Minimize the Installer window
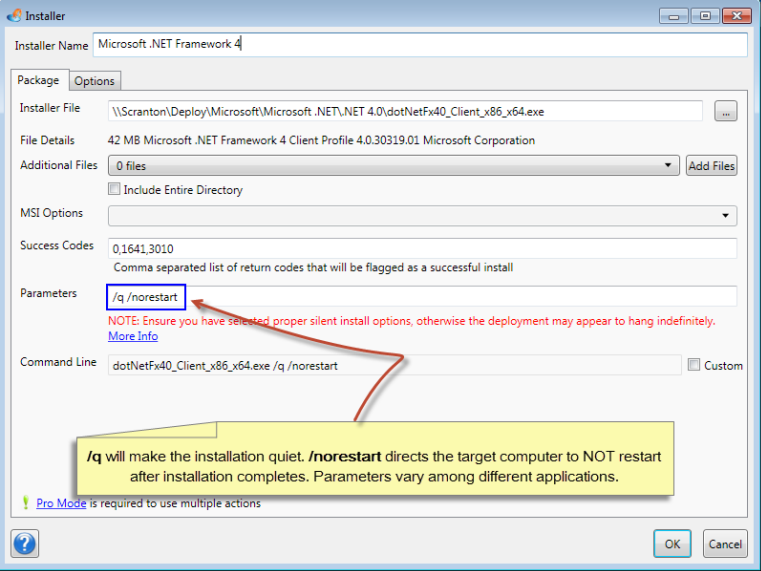Viewport: 761px width, 571px height. pyautogui.click(x=673, y=16)
